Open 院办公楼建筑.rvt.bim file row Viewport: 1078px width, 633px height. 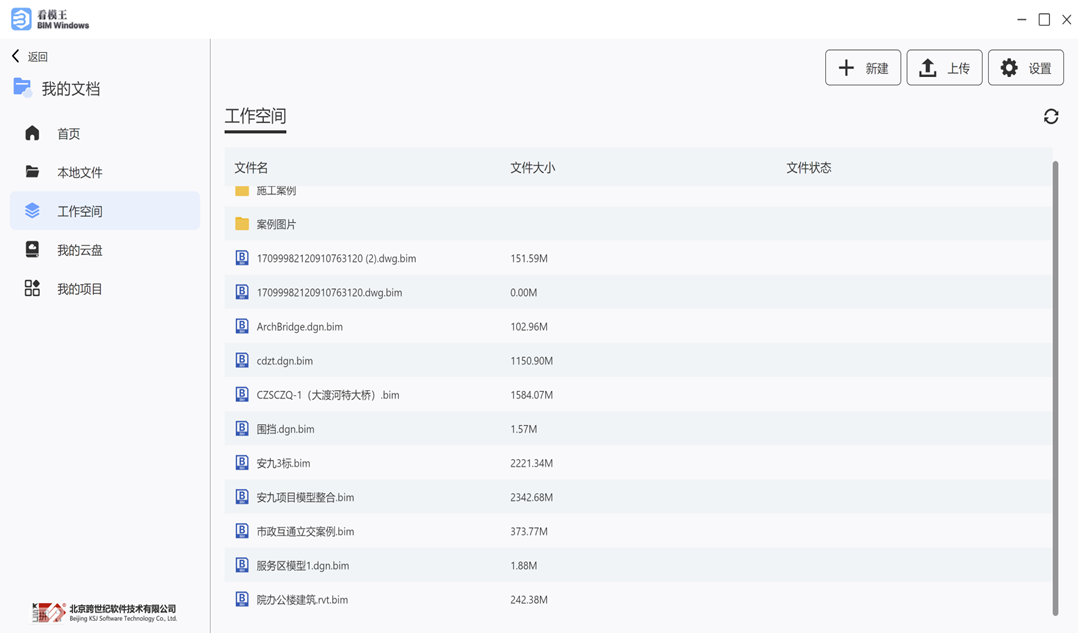tap(302, 600)
